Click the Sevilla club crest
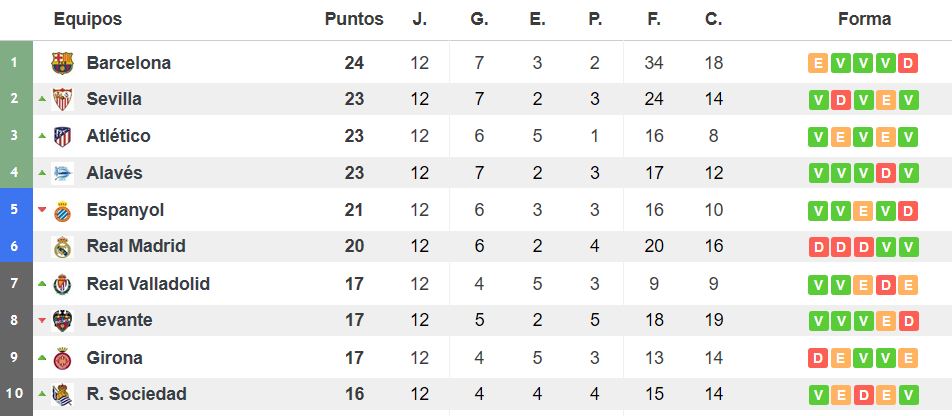This screenshot has width=952, height=416. coord(63,99)
